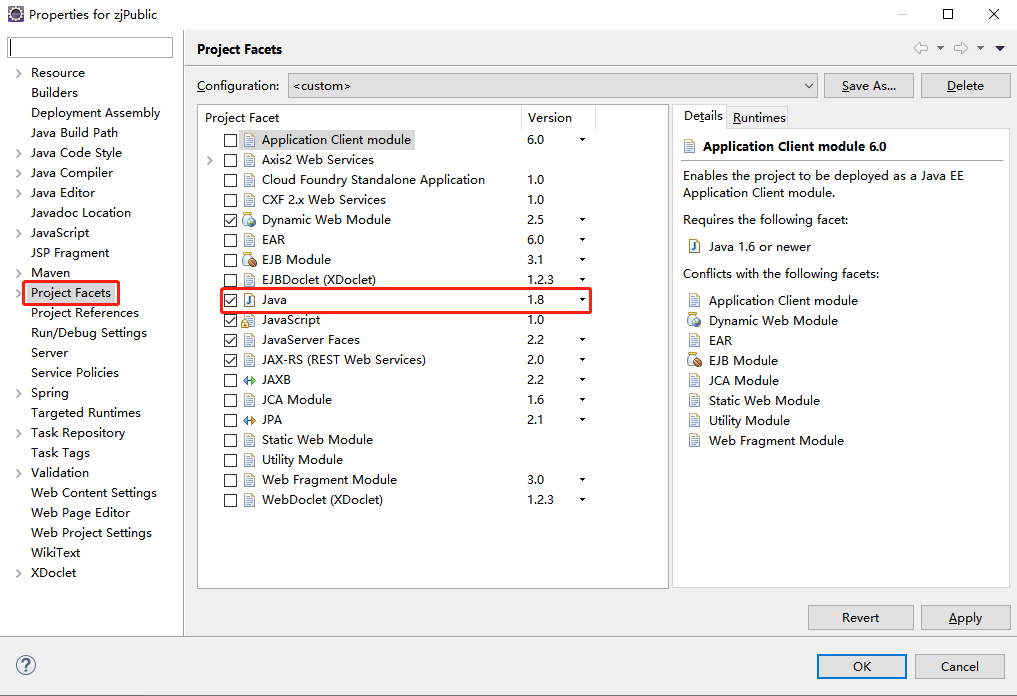This screenshot has height=696, width=1017.
Task: Open the Java version 1.8 dropdown
Action: pyautogui.click(x=581, y=299)
